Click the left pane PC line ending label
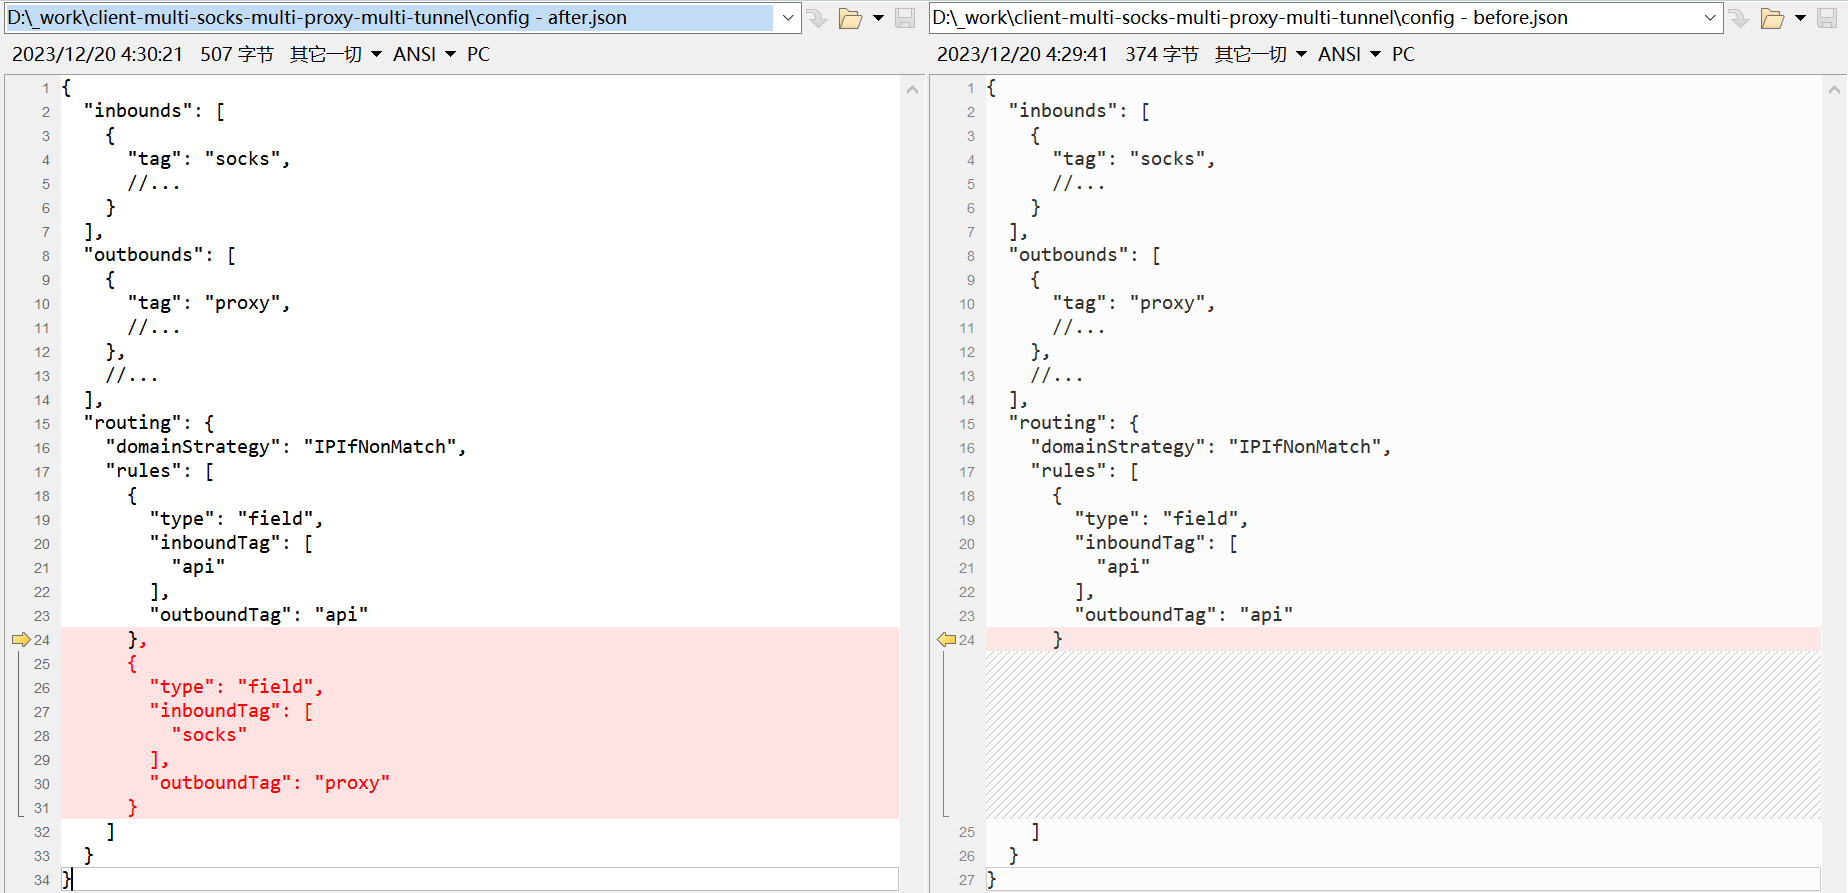This screenshot has width=1848, height=893. tap(478, 54)
